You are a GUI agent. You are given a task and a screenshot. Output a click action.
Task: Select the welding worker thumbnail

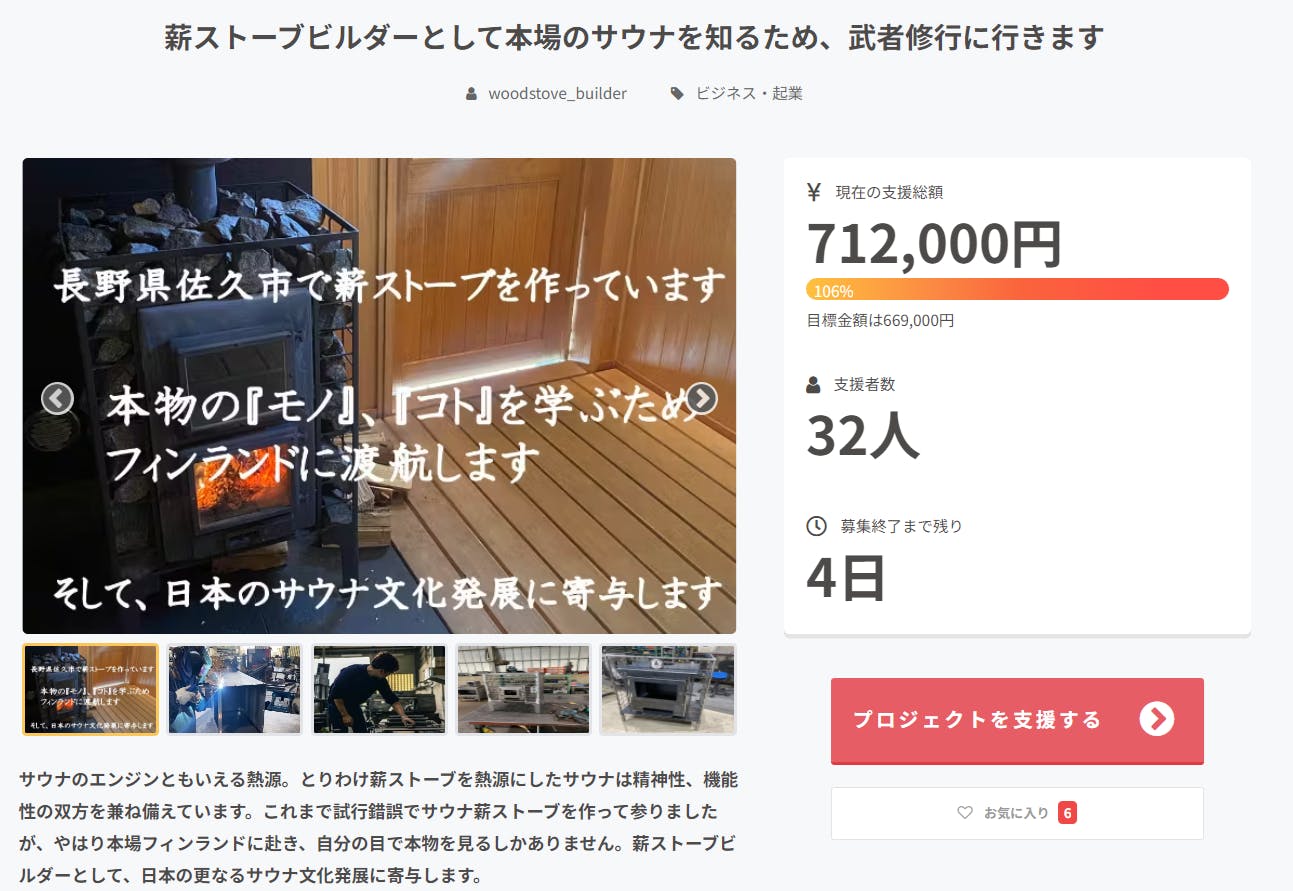234,689
